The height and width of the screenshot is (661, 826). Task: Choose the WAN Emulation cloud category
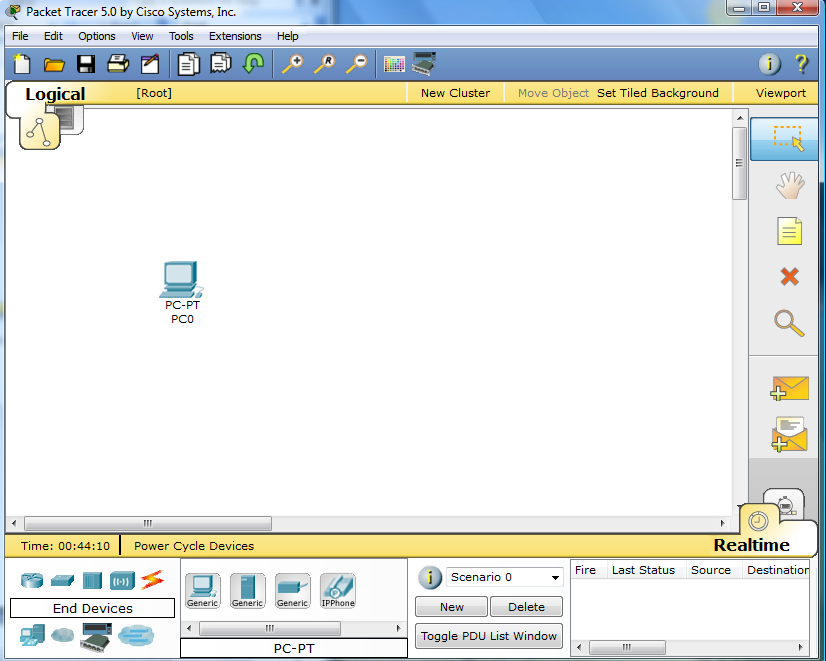tap(63, 635)
